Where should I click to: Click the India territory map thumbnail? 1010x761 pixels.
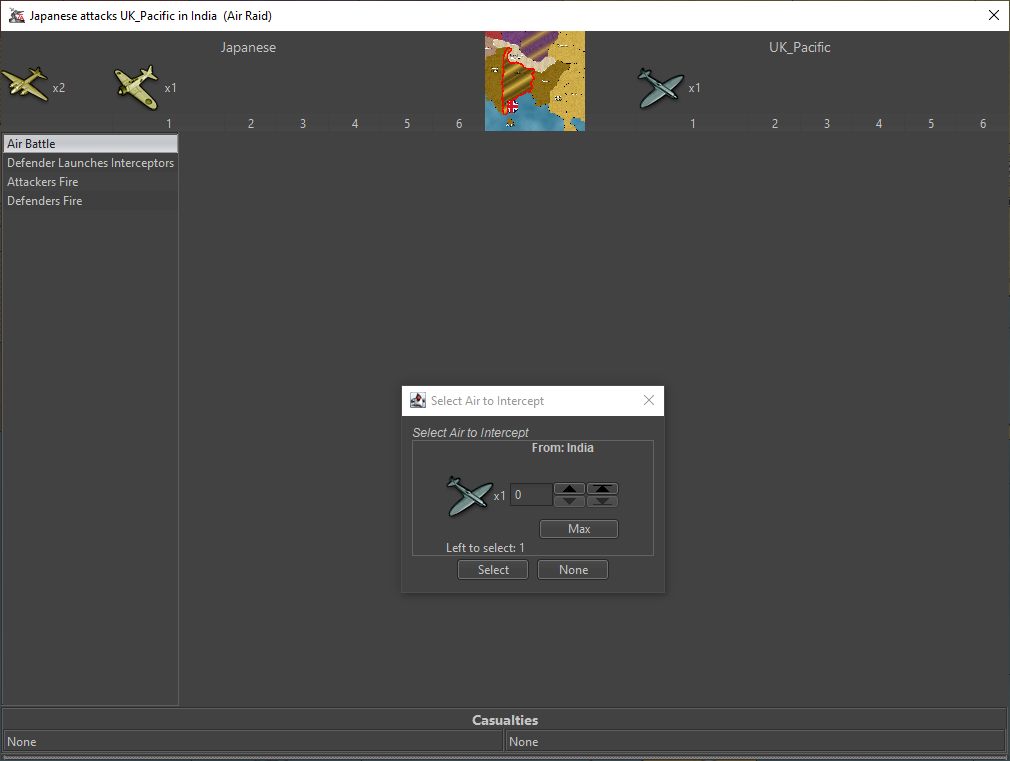coord(535,81)
